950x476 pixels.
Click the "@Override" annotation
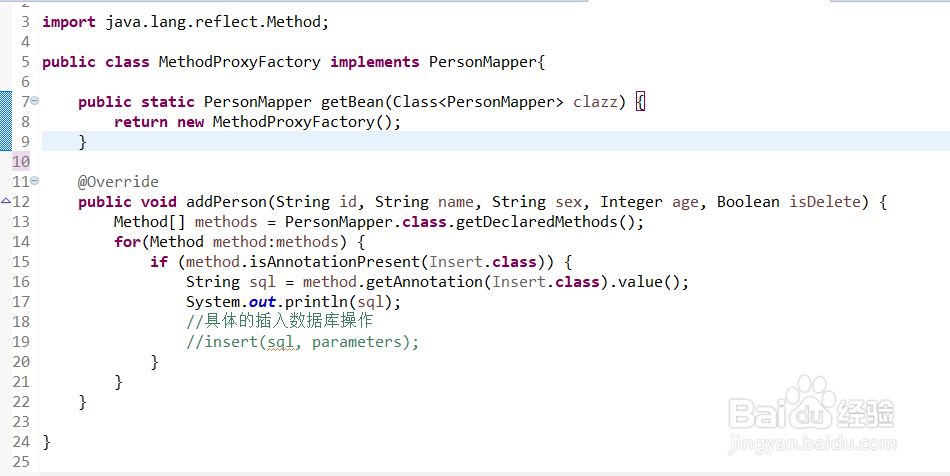pyautogui.click(x=118, y=182)
